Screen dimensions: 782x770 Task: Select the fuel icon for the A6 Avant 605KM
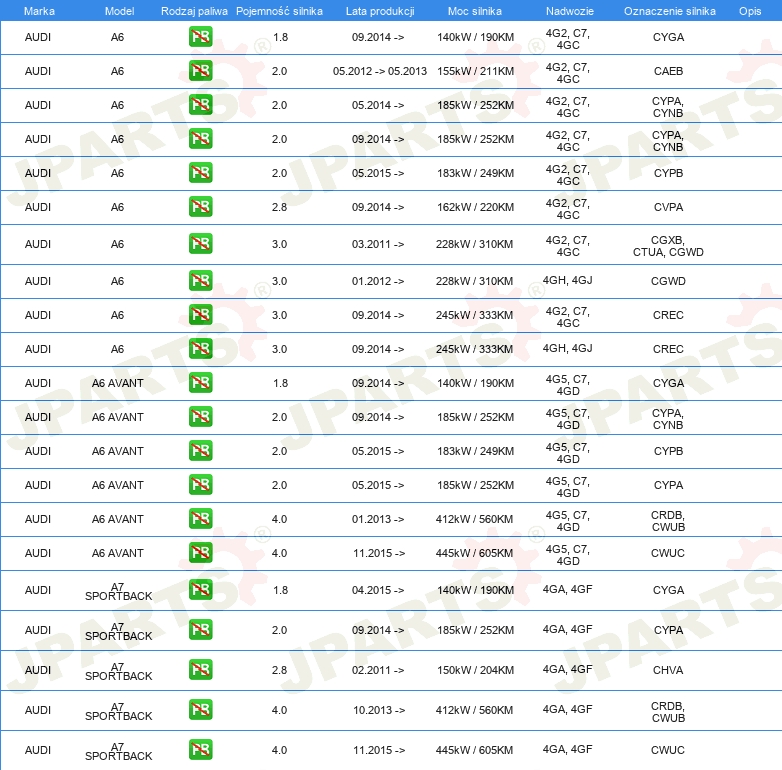pos(200,553)
